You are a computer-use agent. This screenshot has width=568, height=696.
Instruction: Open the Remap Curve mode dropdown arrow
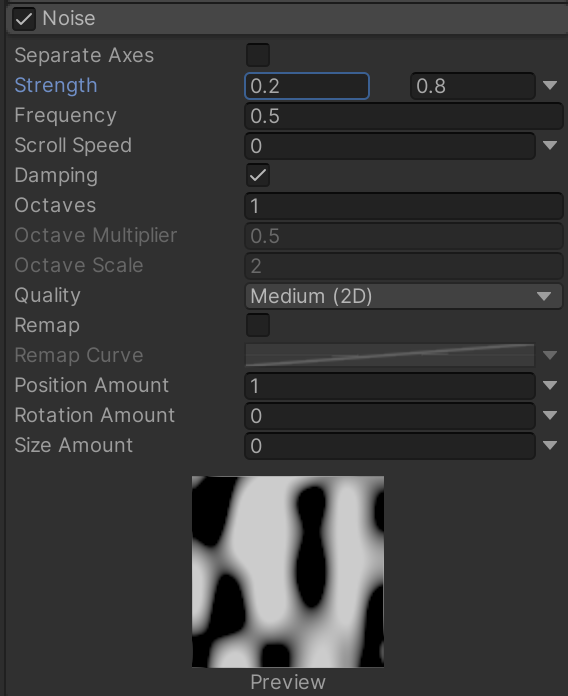pyautogui.click(x=550, y=355)
